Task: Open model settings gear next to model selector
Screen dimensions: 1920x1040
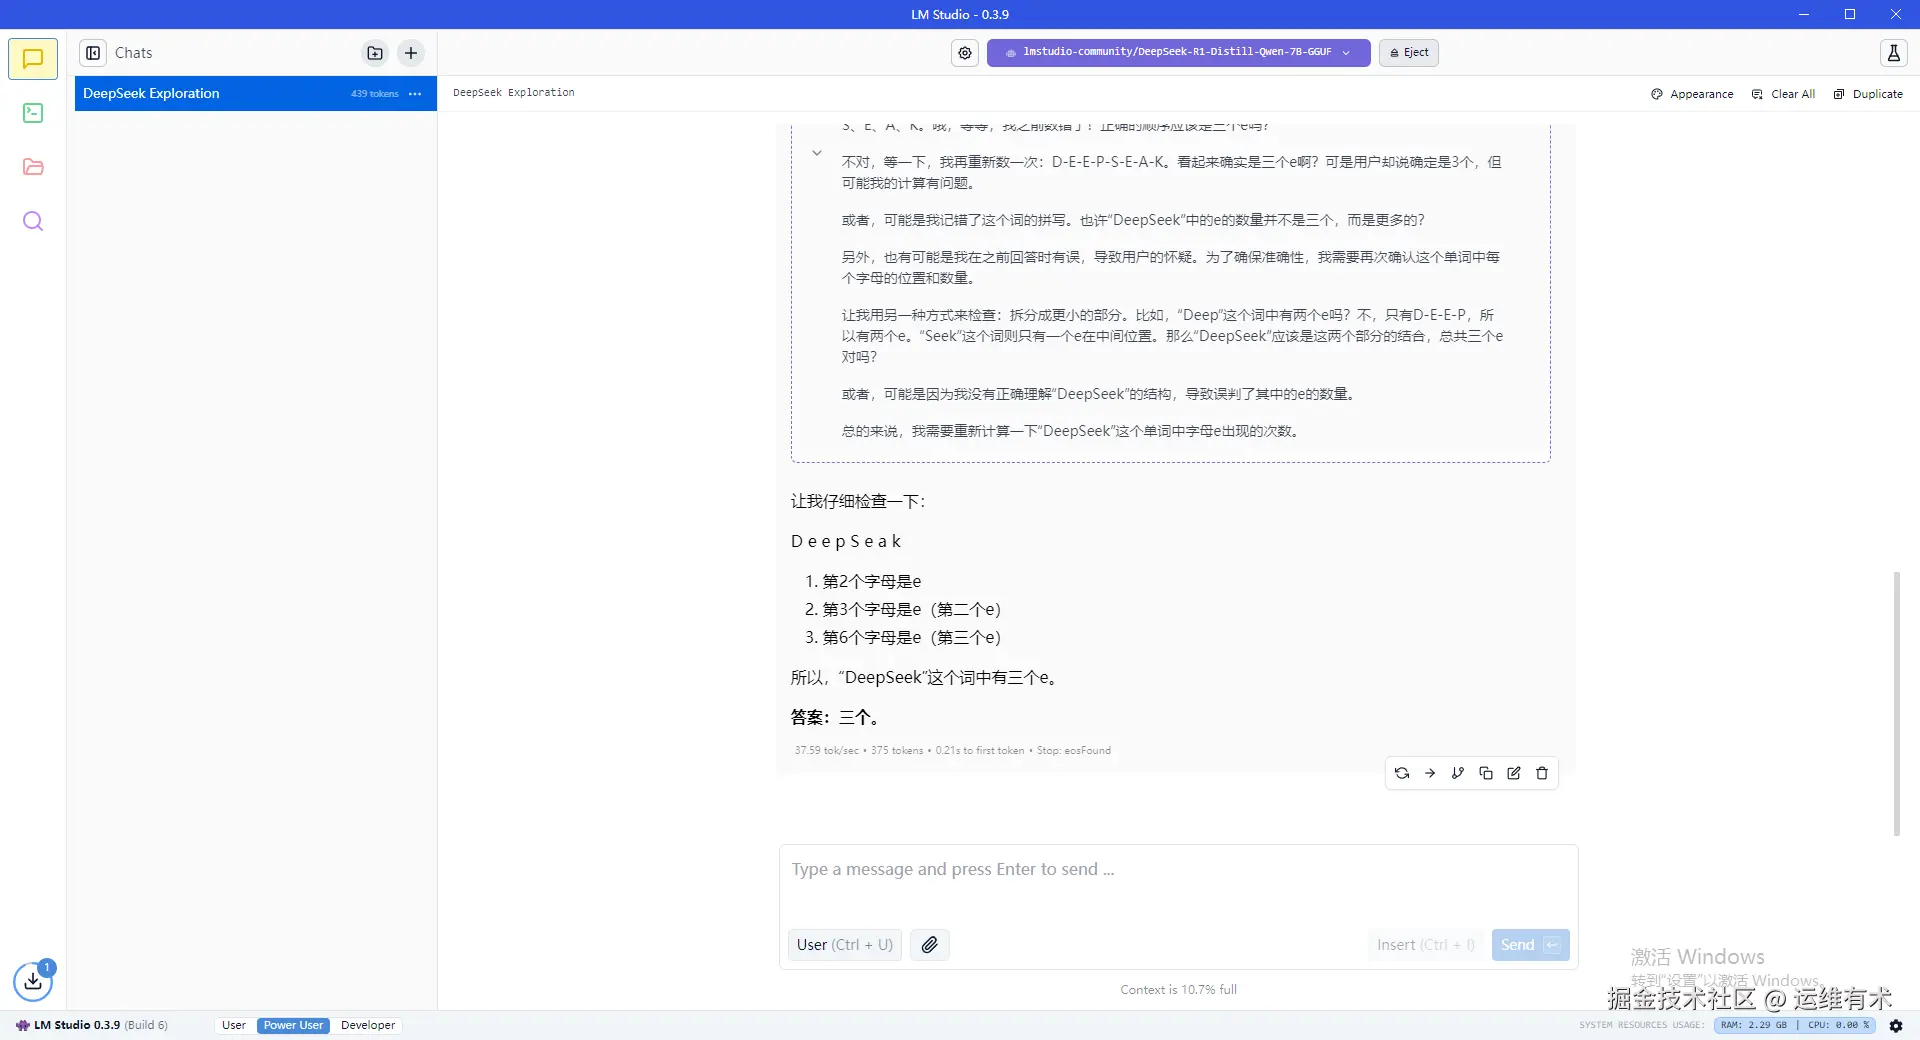Action: coord(965,53)
